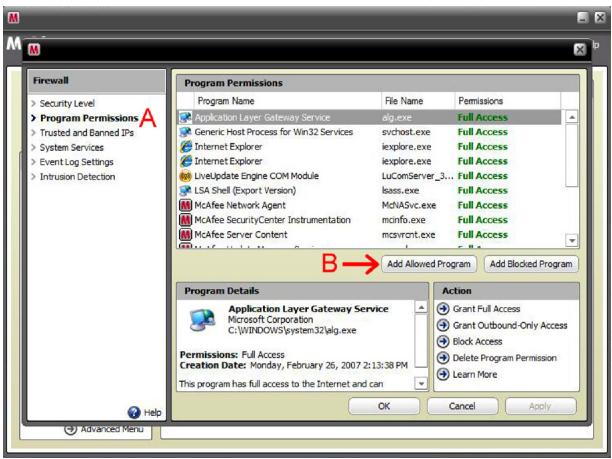The width and height of the screenshot is (612, 459).
Task: Click the blue Help question mark icon
Action: point(134,412)
